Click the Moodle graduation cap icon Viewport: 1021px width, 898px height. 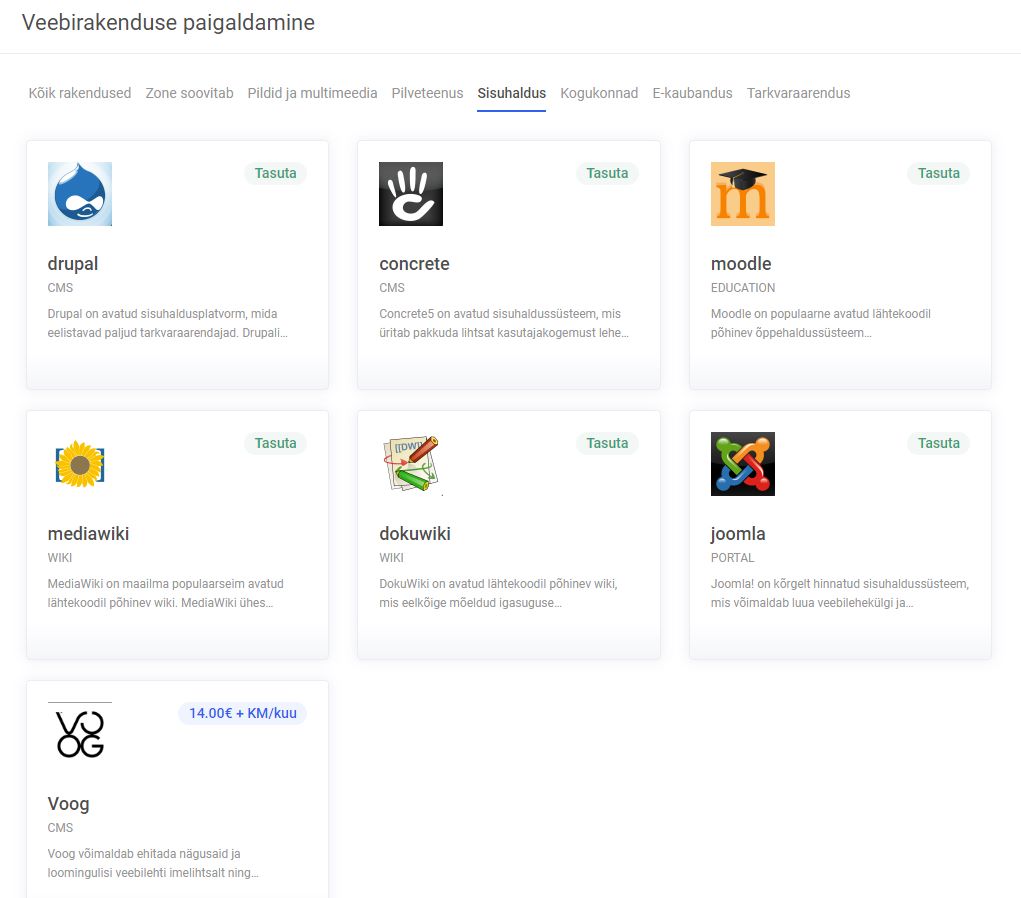[742, 194]
